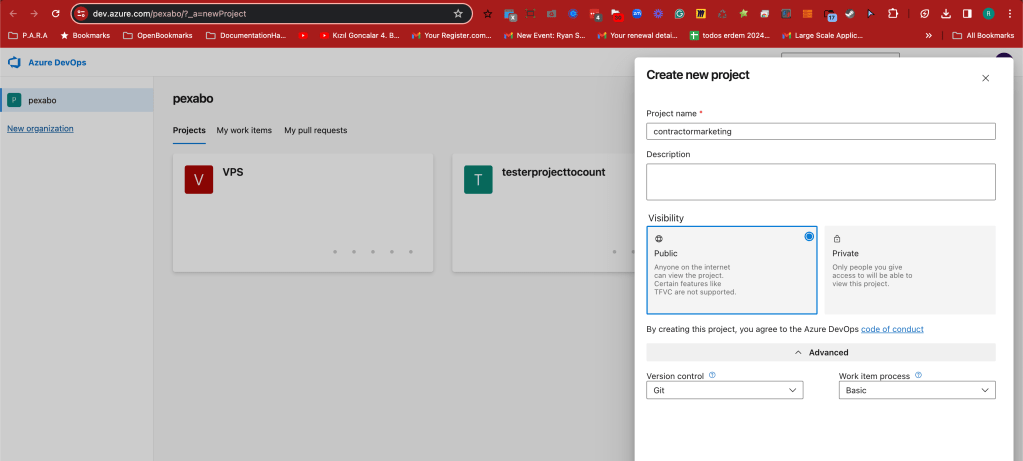The image size is (1023, 461).
Task: Bookmark this page with address bar star
Action: coord(458,13)
